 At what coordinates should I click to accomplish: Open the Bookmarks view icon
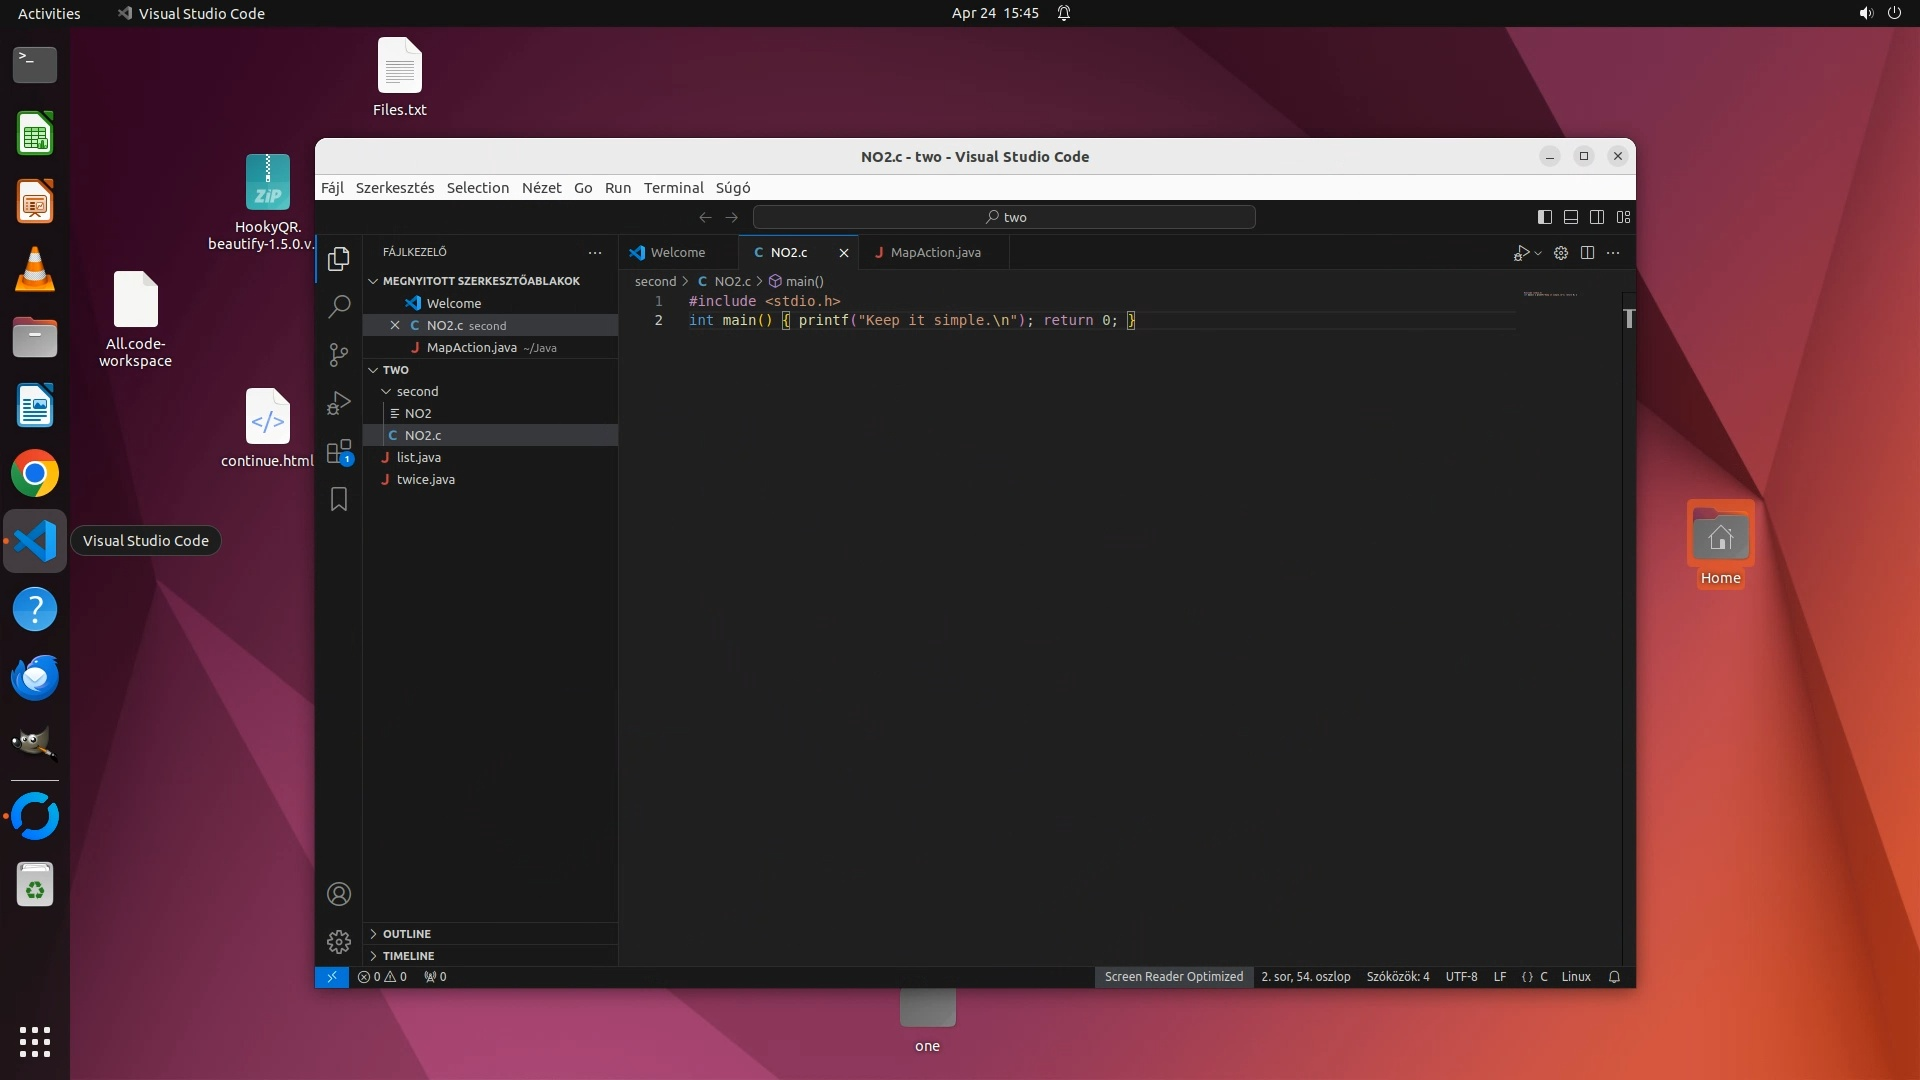pos(339,499)
